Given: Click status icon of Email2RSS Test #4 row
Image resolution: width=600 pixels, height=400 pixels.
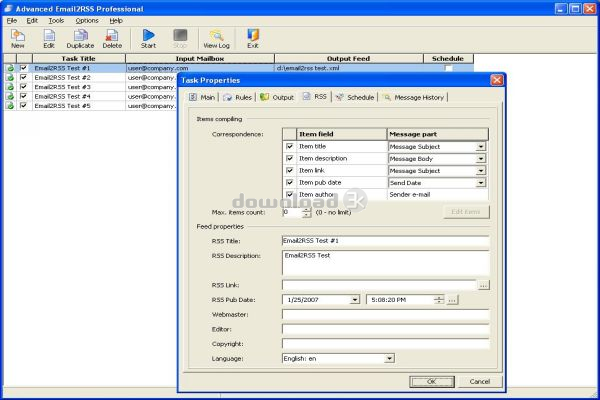Looking at the screenshot, I should (x=10, y=96).
